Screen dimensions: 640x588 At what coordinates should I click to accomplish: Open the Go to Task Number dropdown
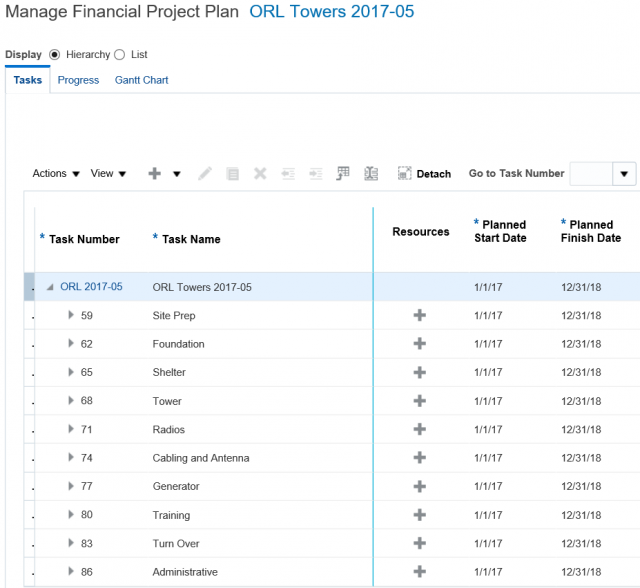click(624, 174)
